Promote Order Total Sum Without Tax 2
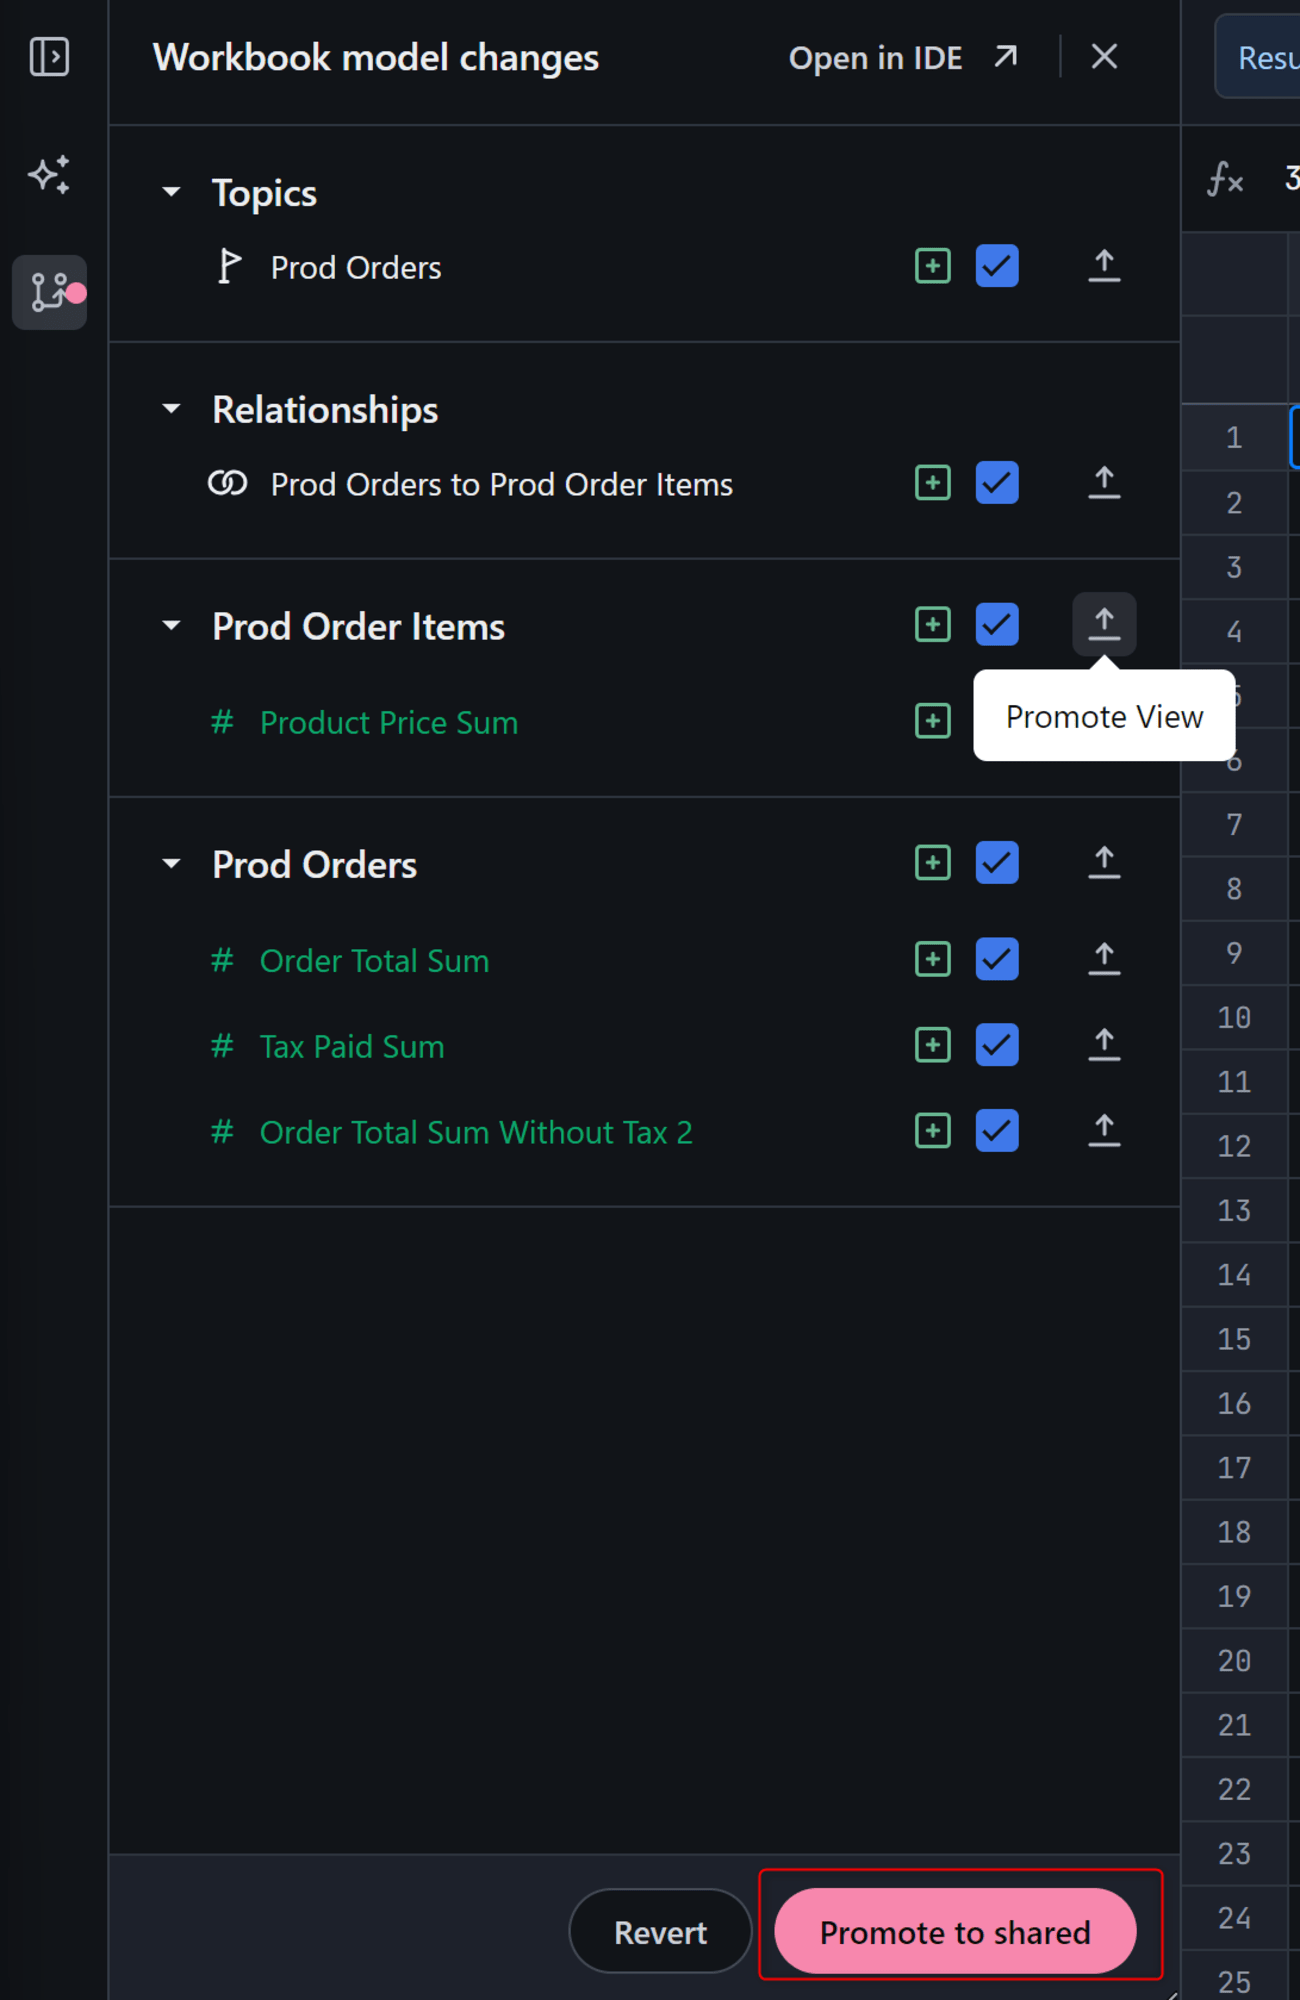 pyautogui.click(x=1104, y=1131)
